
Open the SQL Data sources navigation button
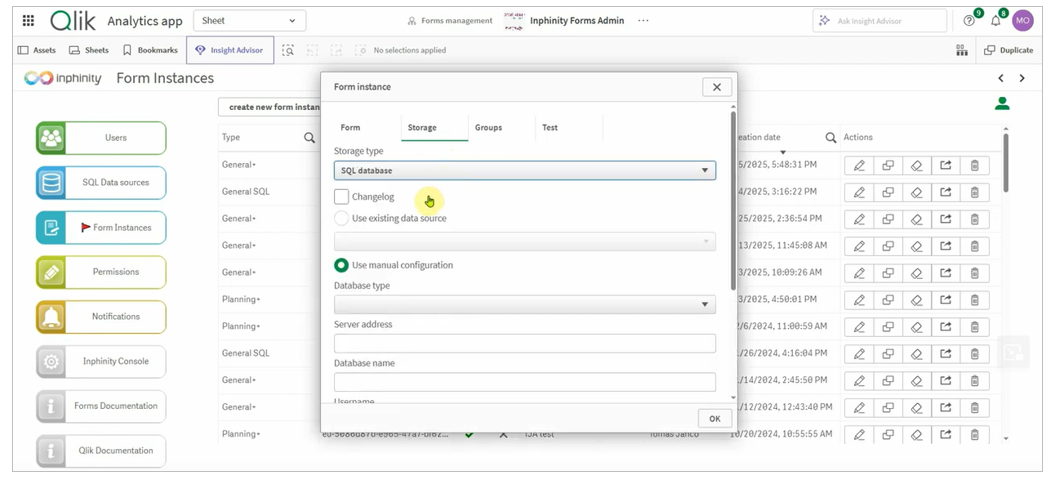[101, 182]
